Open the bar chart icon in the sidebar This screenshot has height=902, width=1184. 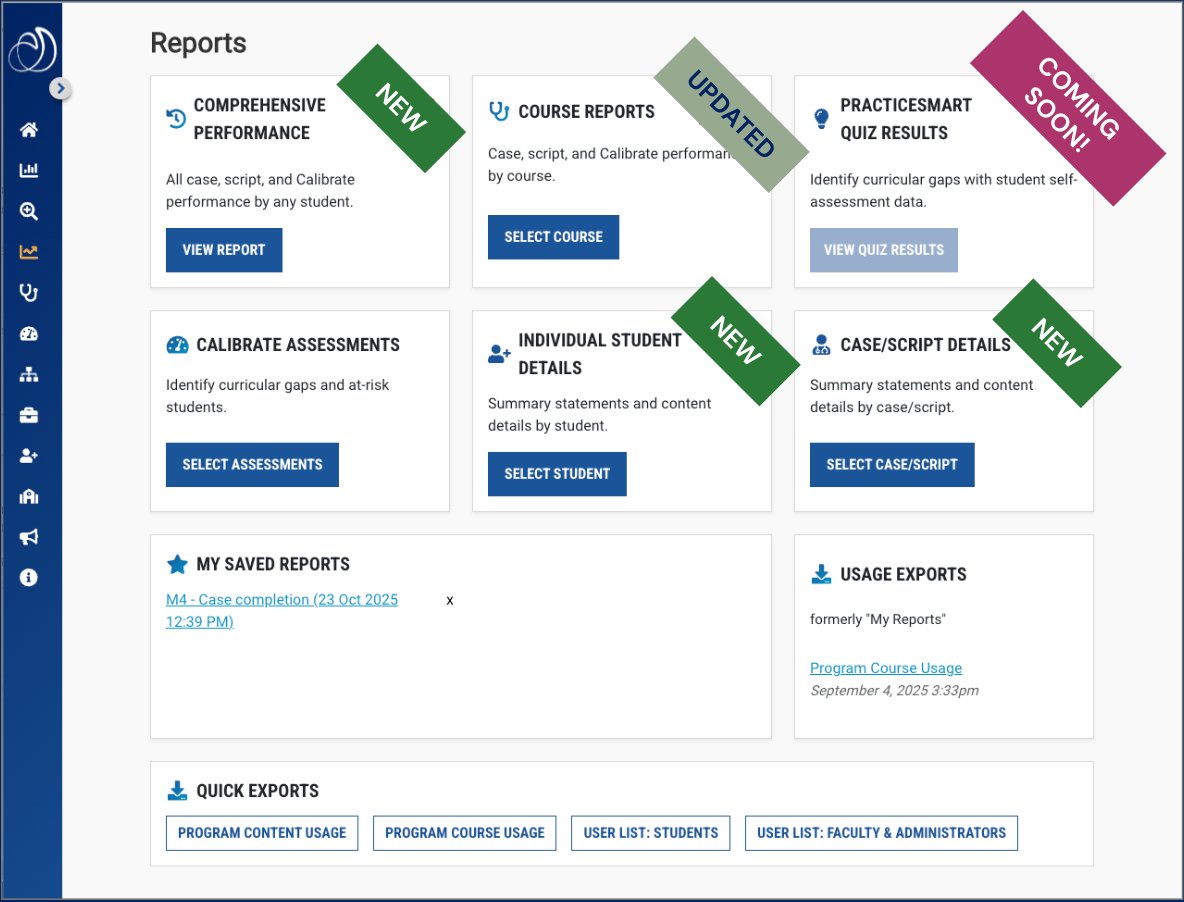point(29,170)
